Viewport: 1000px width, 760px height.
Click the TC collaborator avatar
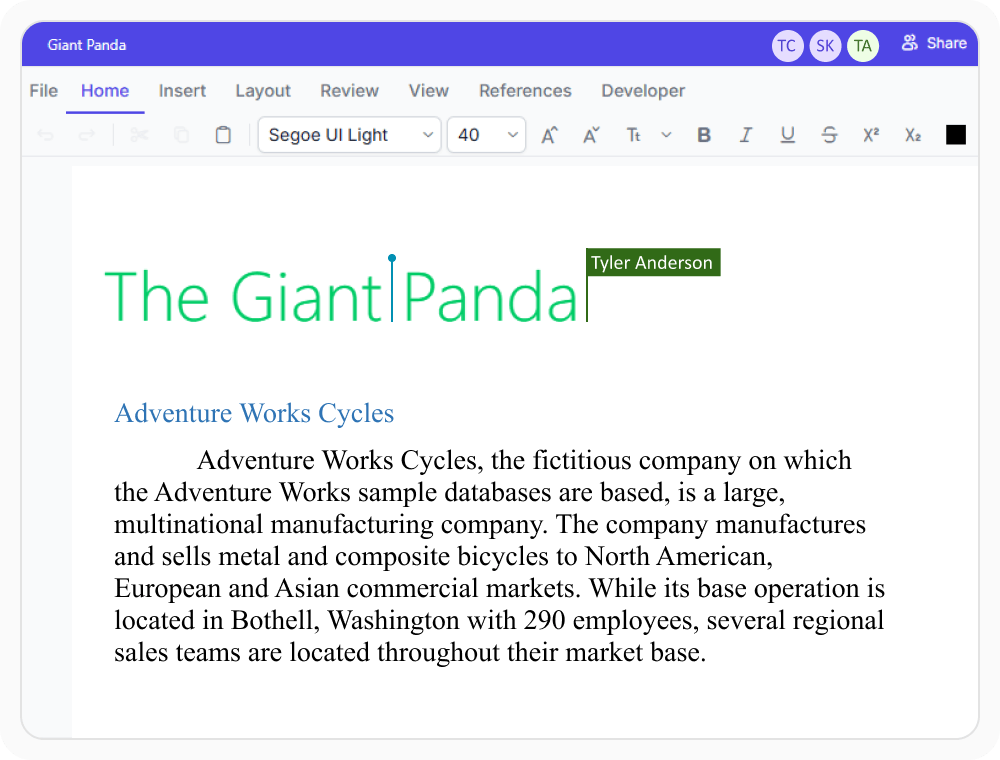click(788, 46)
